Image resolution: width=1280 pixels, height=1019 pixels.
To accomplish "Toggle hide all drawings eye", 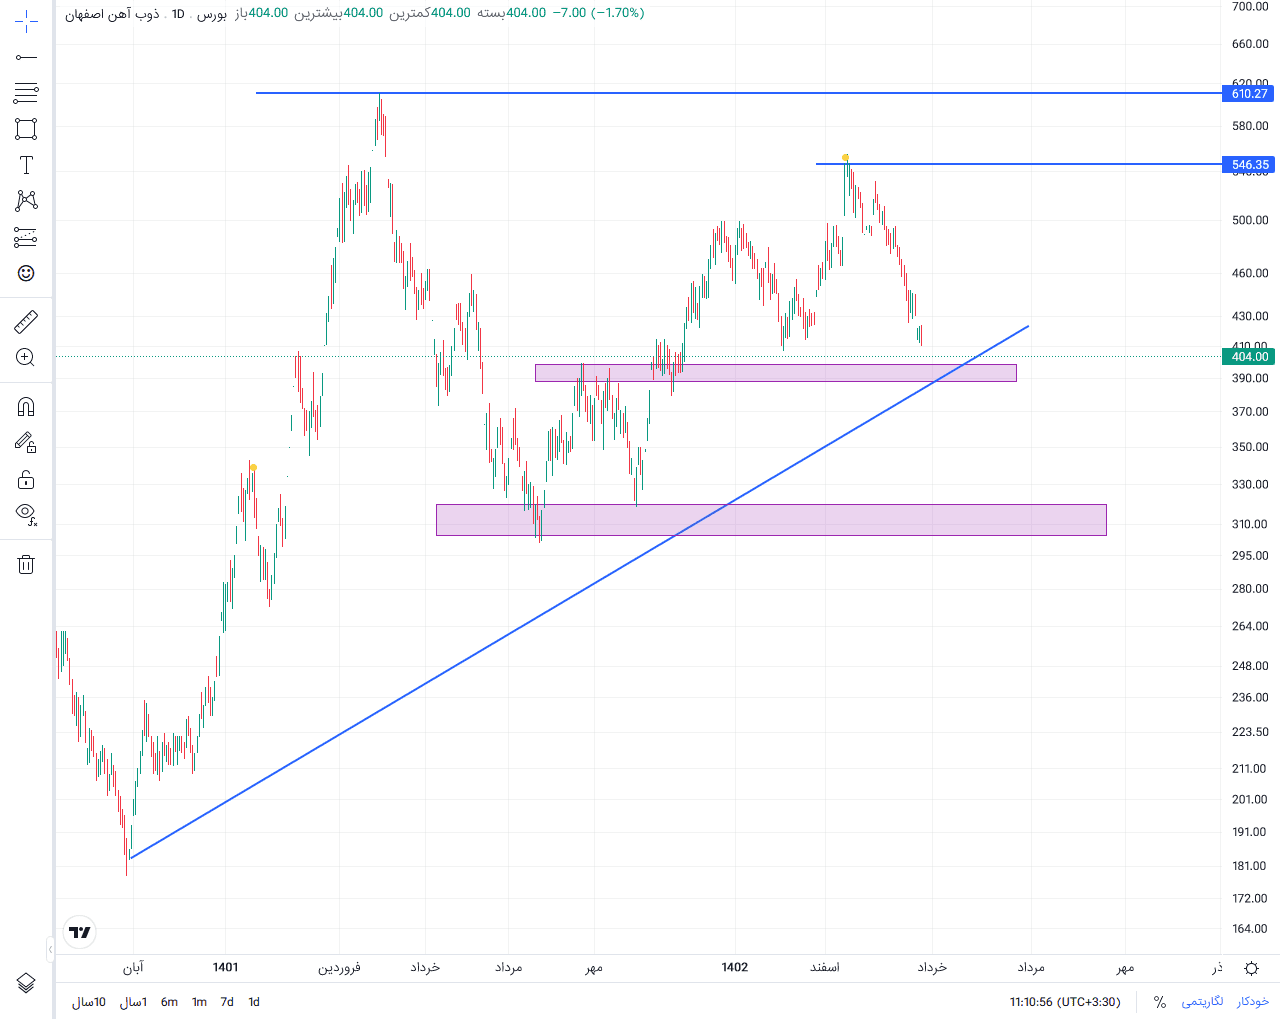I will [26, 515].
